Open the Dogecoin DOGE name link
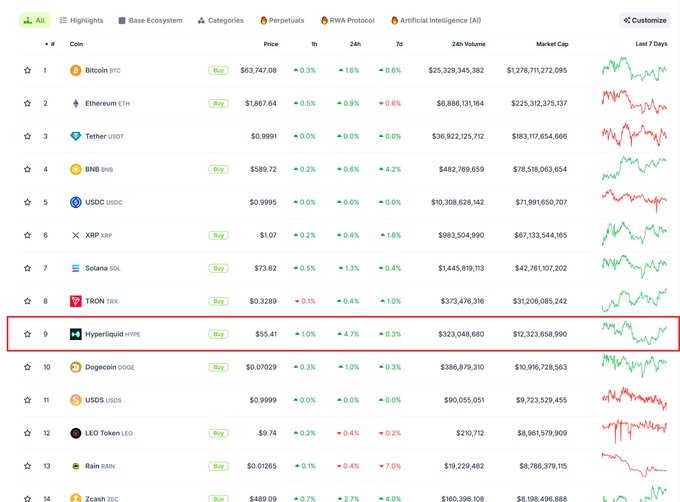This screenshot has height=502, width=680. tap(110, 367)
